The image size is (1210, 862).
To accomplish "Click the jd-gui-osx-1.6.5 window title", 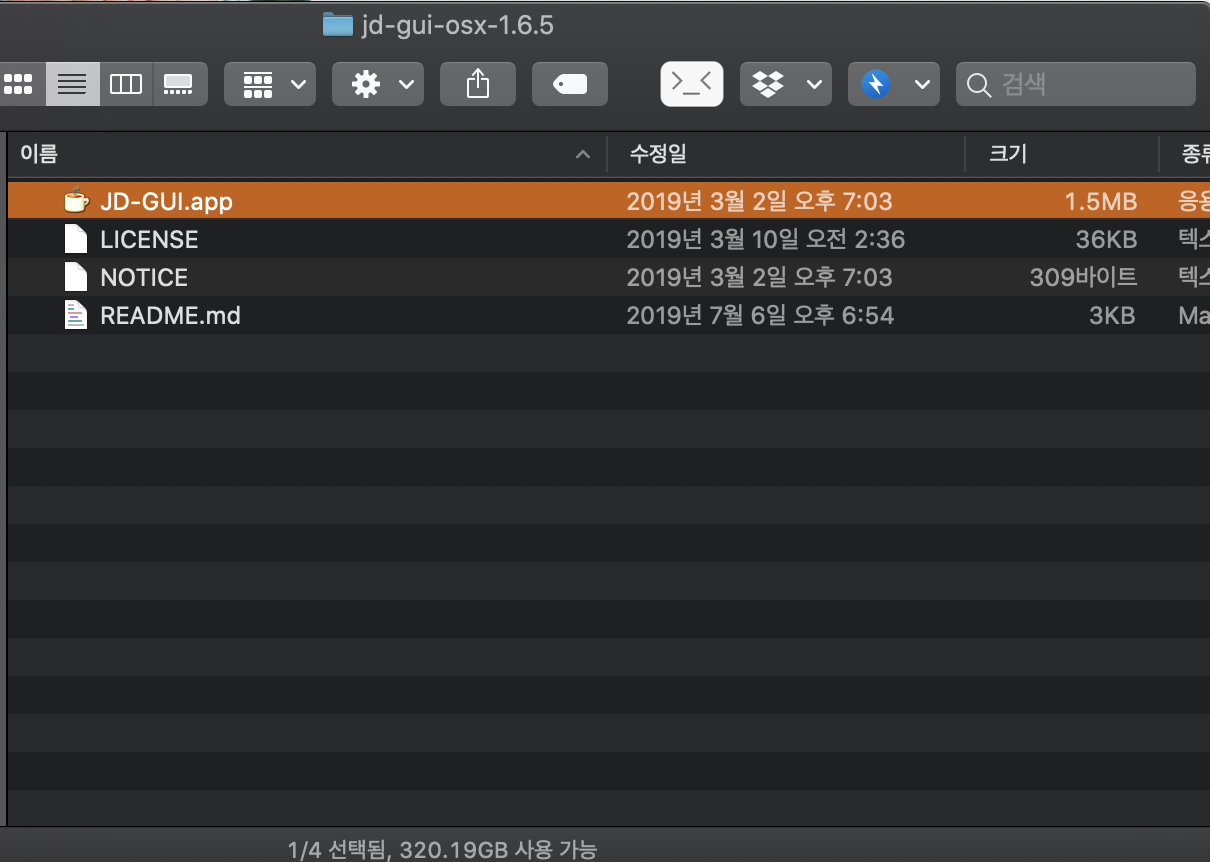I will (457, 25).
